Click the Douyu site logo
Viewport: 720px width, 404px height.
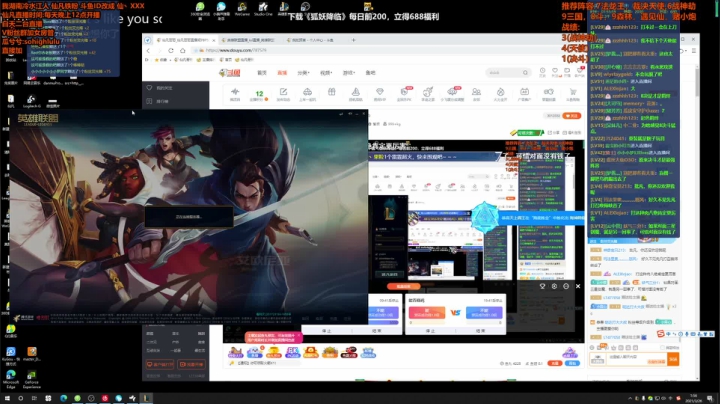[x=230, y=73]
